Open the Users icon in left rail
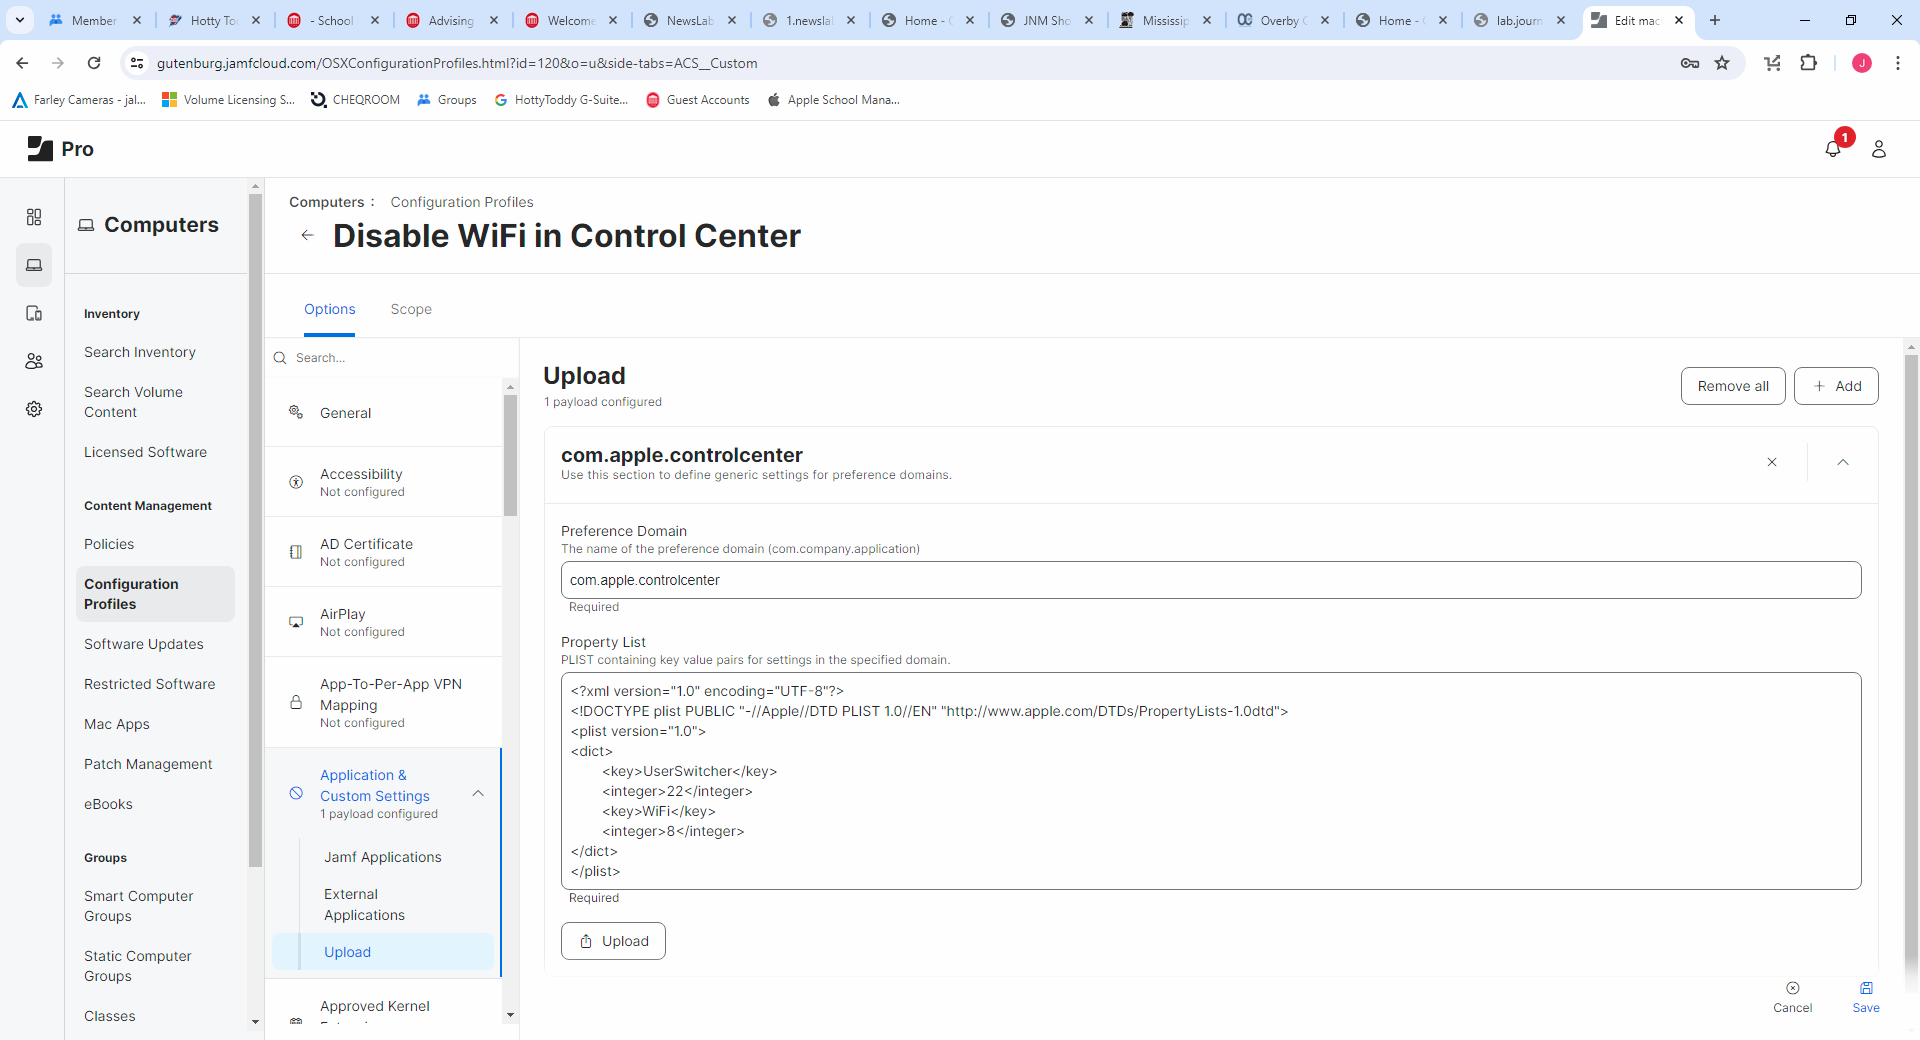Image resolution: width=1920 pixels, height=1040 pixels. 34,361
